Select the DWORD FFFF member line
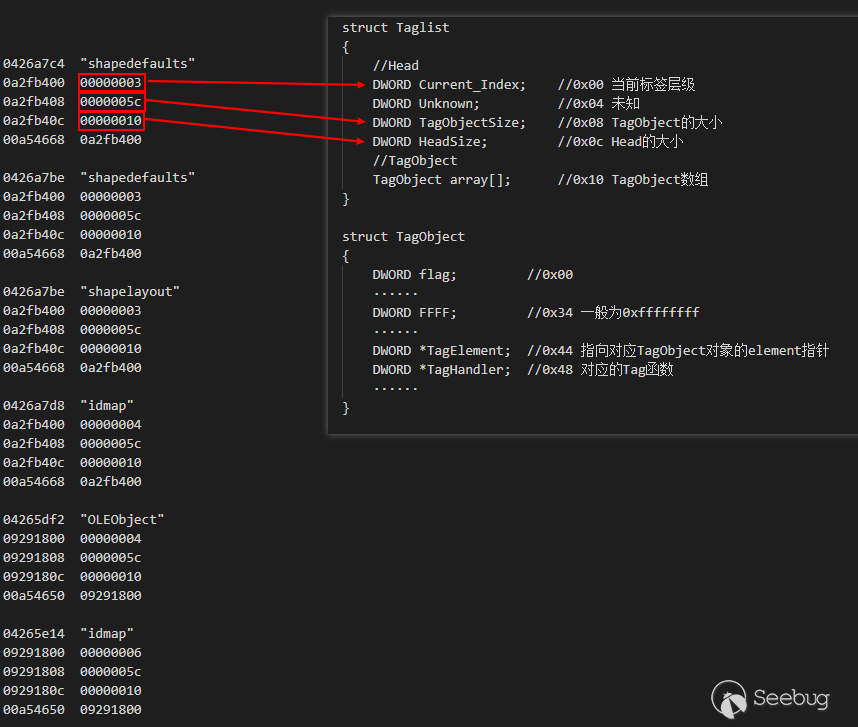Screen dimensions: 858x727 pos(415,313)
